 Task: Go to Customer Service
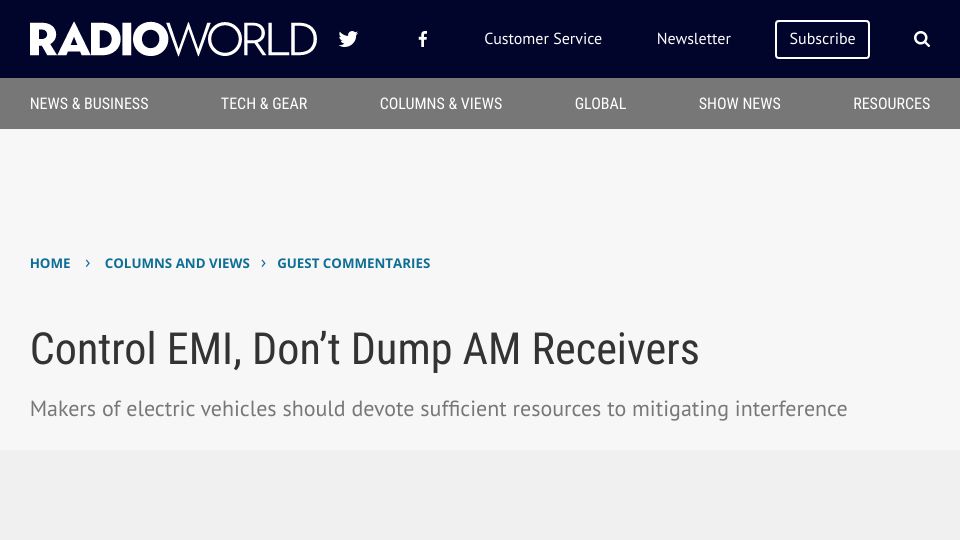[x=542, y=39]
